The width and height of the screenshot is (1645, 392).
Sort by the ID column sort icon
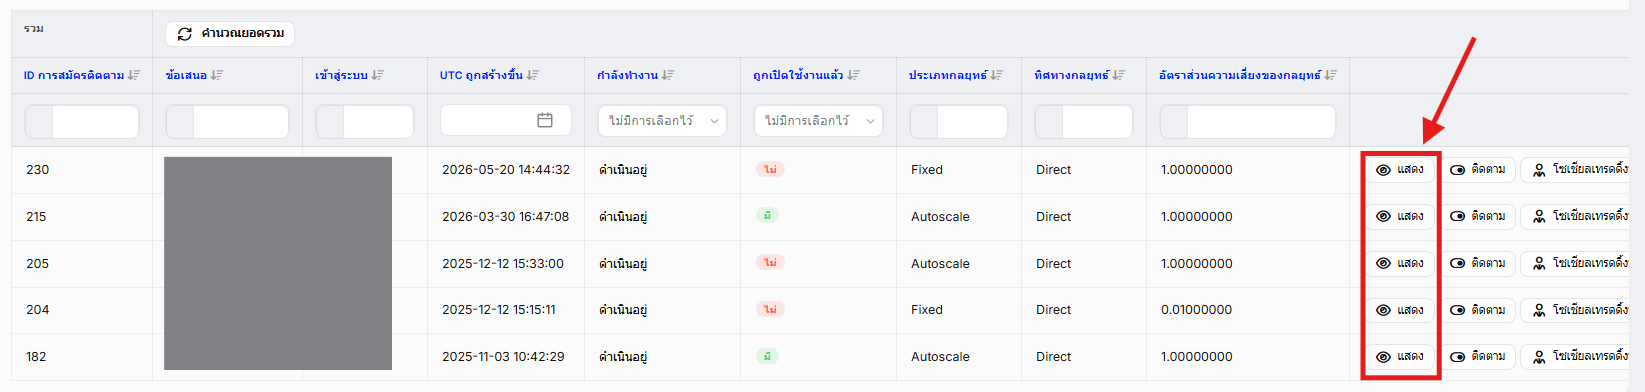[134, 75]
